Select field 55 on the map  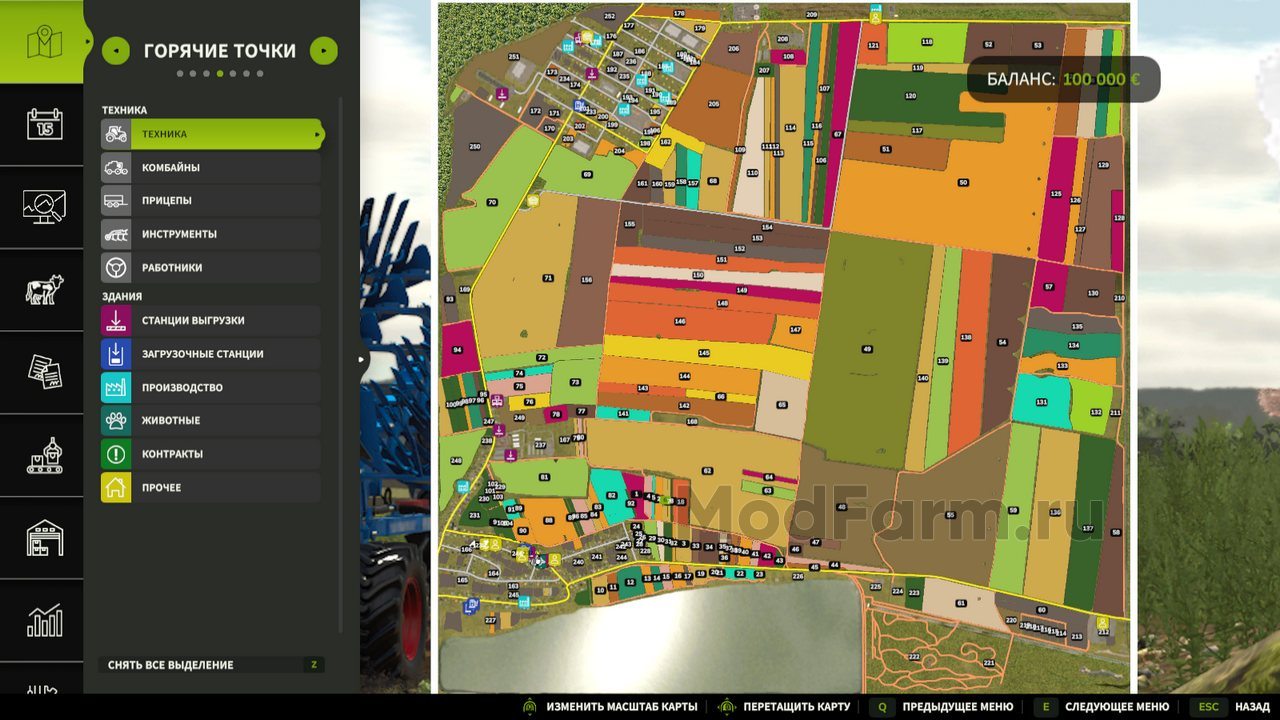[949, 515]
